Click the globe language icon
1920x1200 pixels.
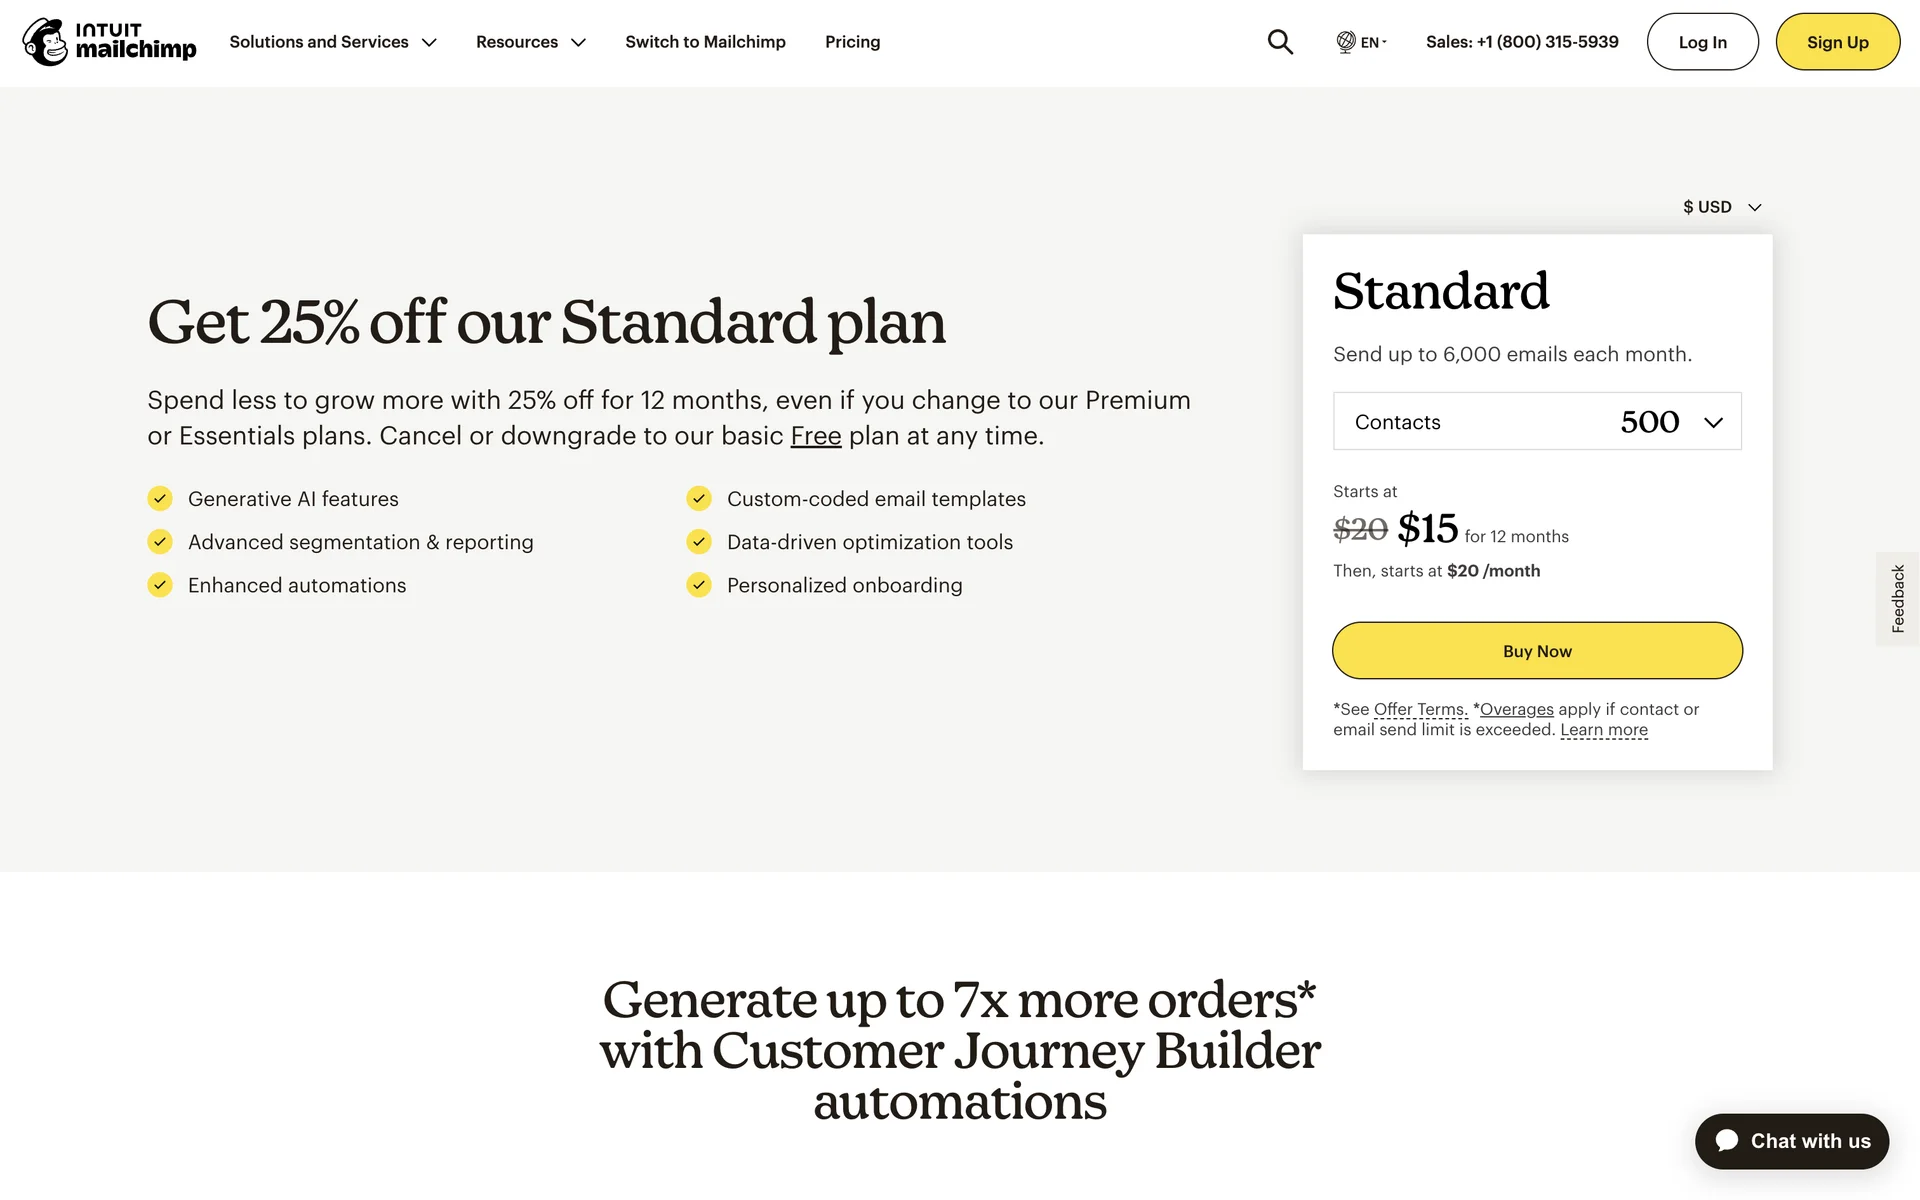[x=1346, y=42]
